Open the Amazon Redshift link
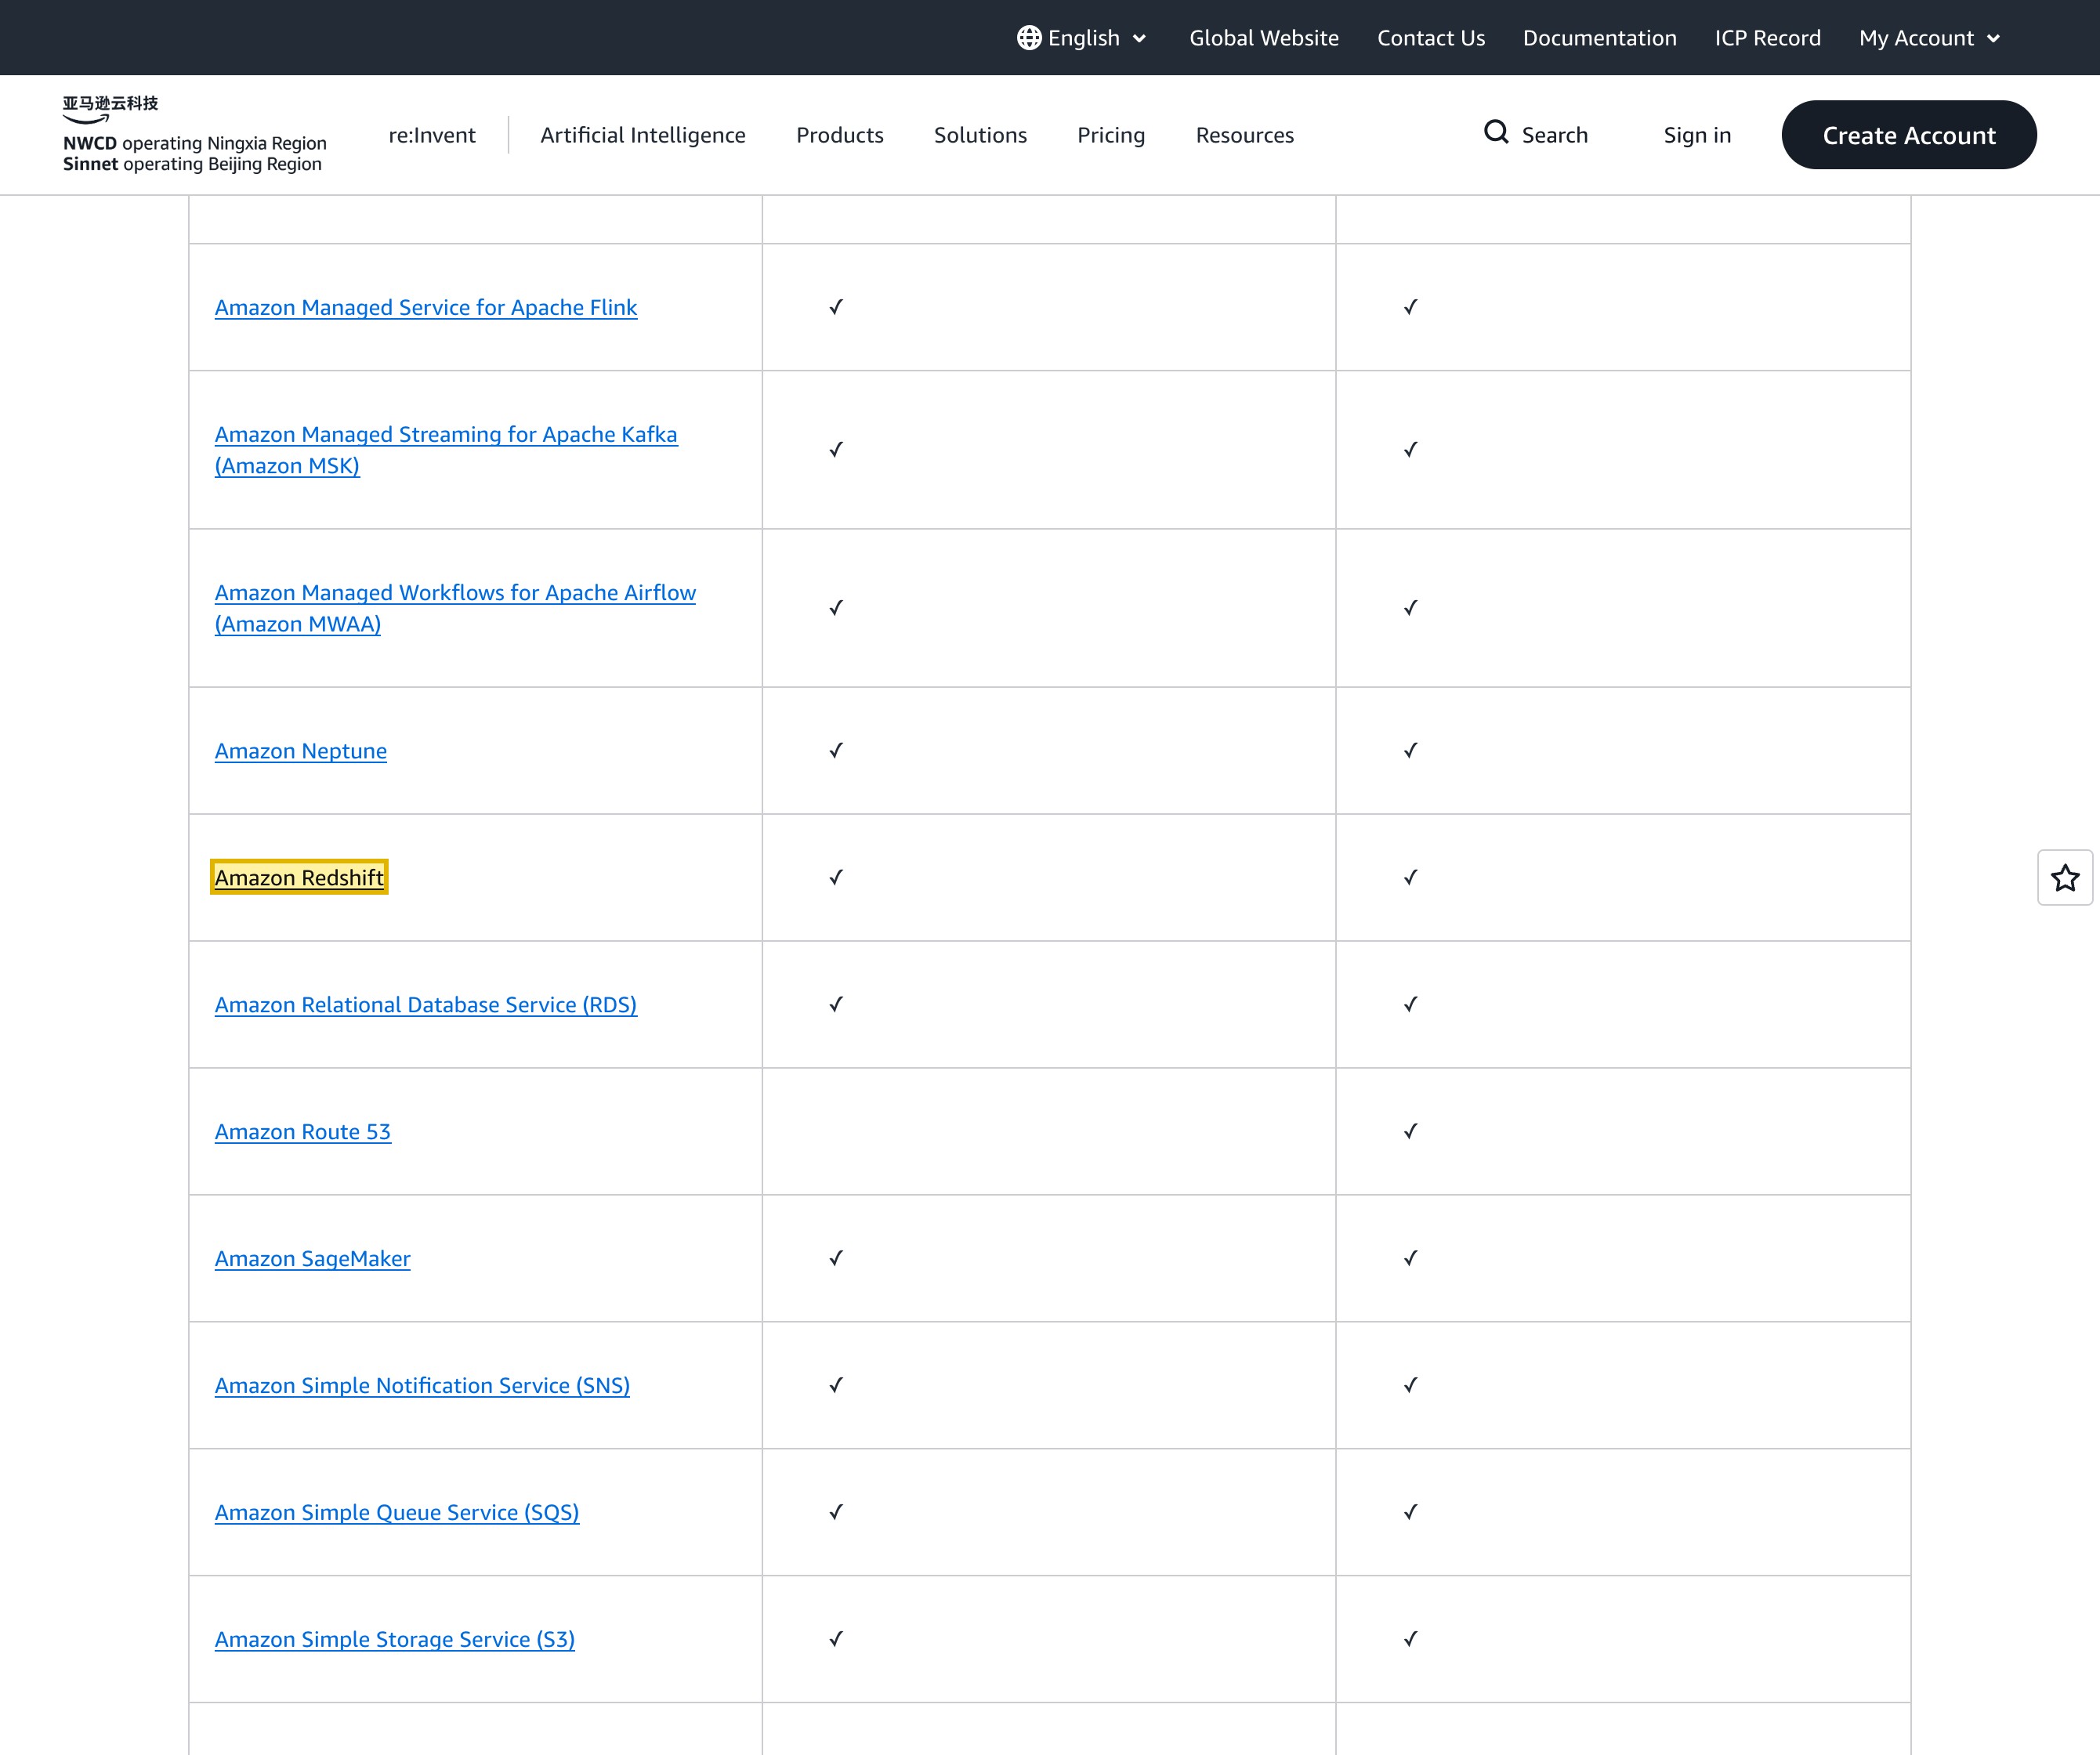The image size is (2100, 1755). [299, 877]
